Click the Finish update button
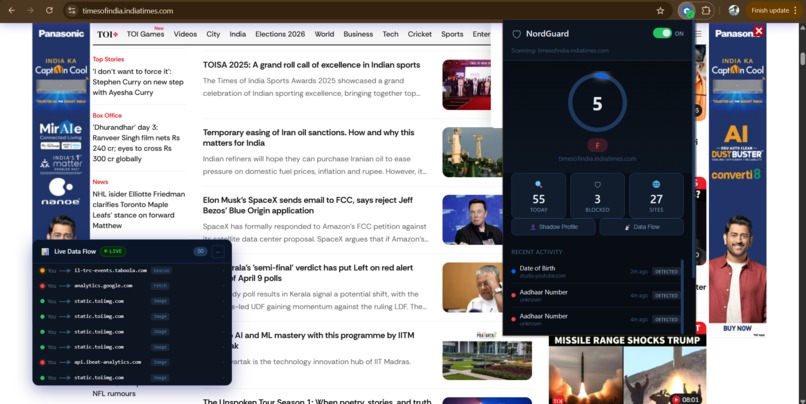806x404 pixels. (x=770, y=10)
